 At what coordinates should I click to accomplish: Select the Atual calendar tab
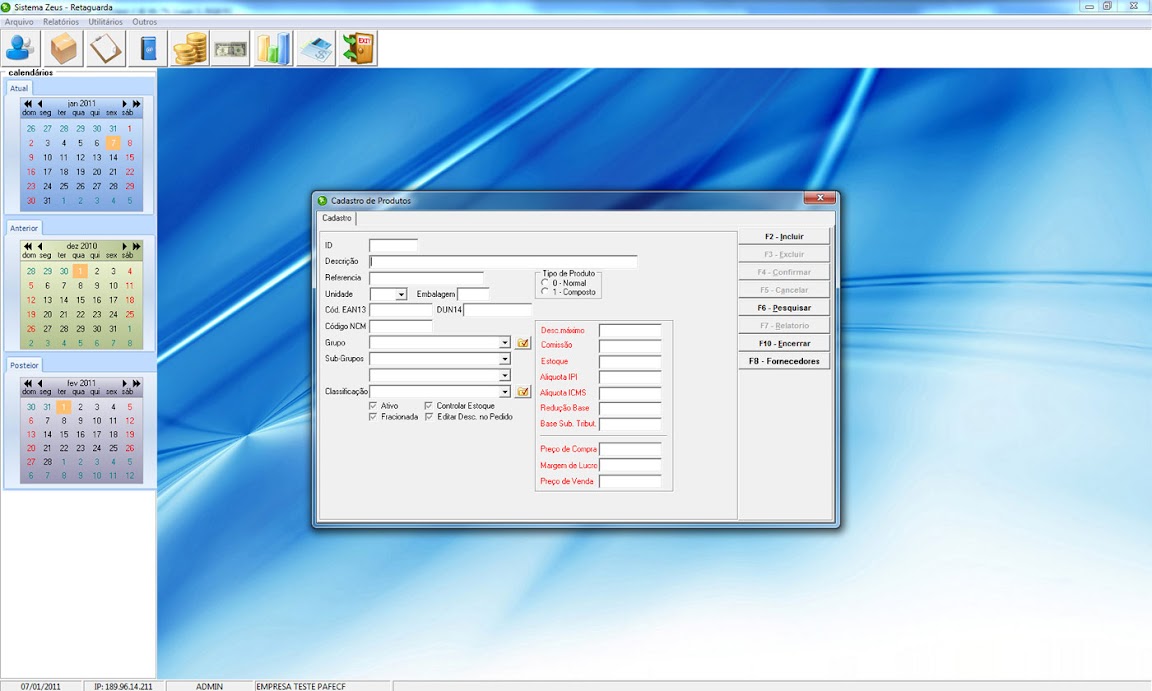(x=19, y=88)
